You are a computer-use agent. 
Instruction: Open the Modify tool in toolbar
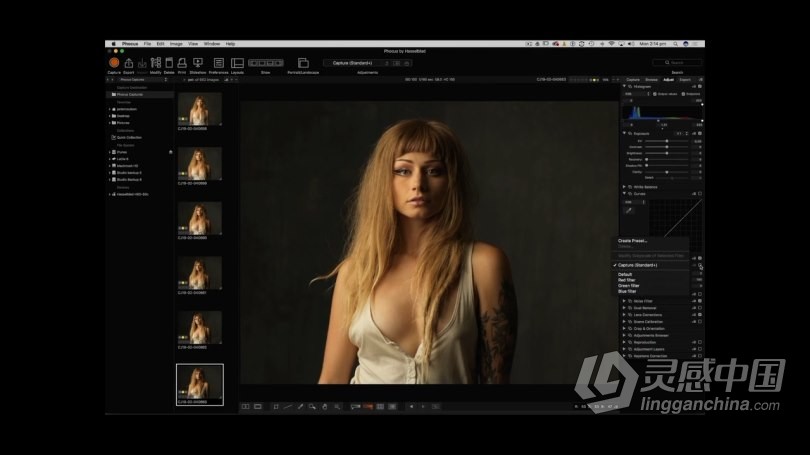(x=155, y=63)
